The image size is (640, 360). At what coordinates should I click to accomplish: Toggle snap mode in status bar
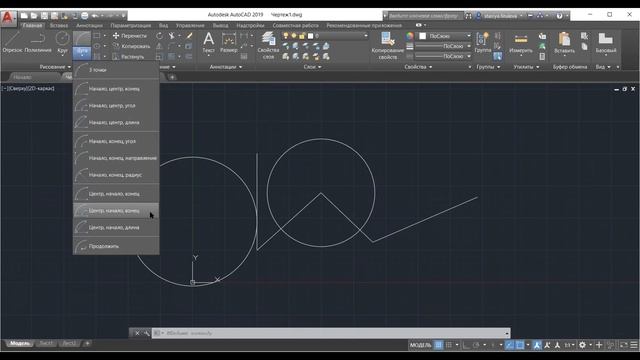[449, 345]
